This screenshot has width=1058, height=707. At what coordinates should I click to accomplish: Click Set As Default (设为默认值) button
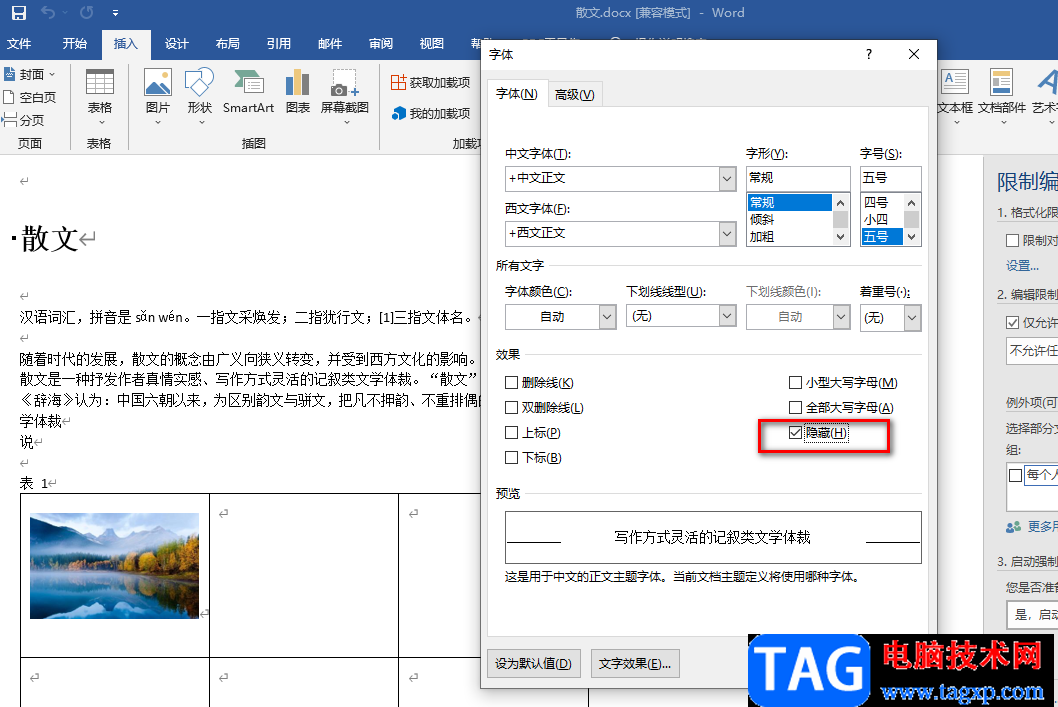(533, 664)
